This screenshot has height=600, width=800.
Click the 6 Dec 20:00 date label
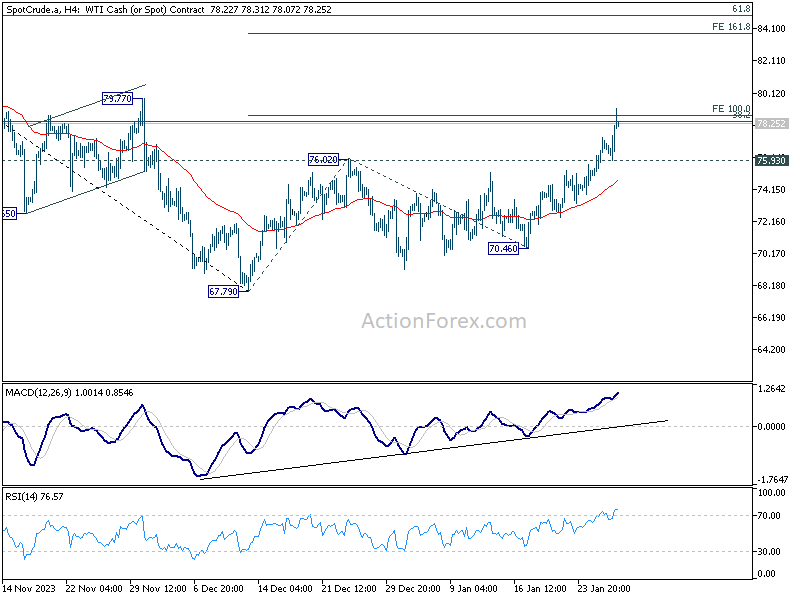pos(219,588)
